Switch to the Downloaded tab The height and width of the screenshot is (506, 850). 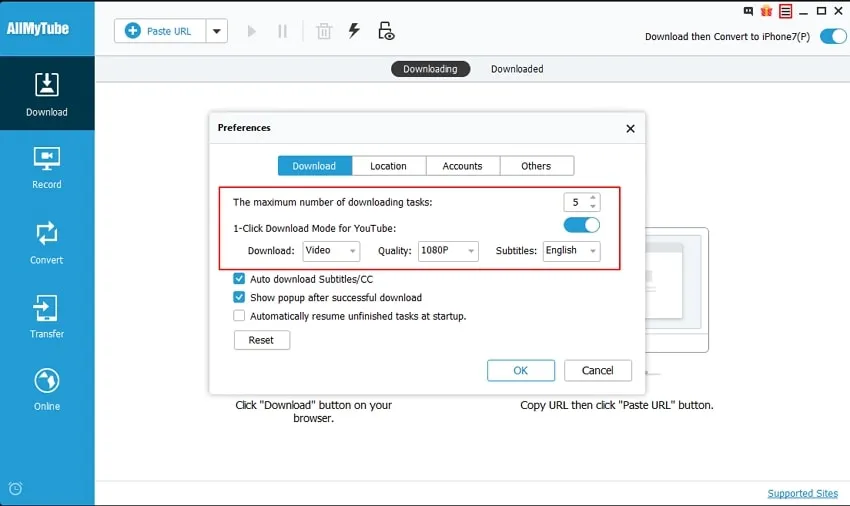(517, 69)
